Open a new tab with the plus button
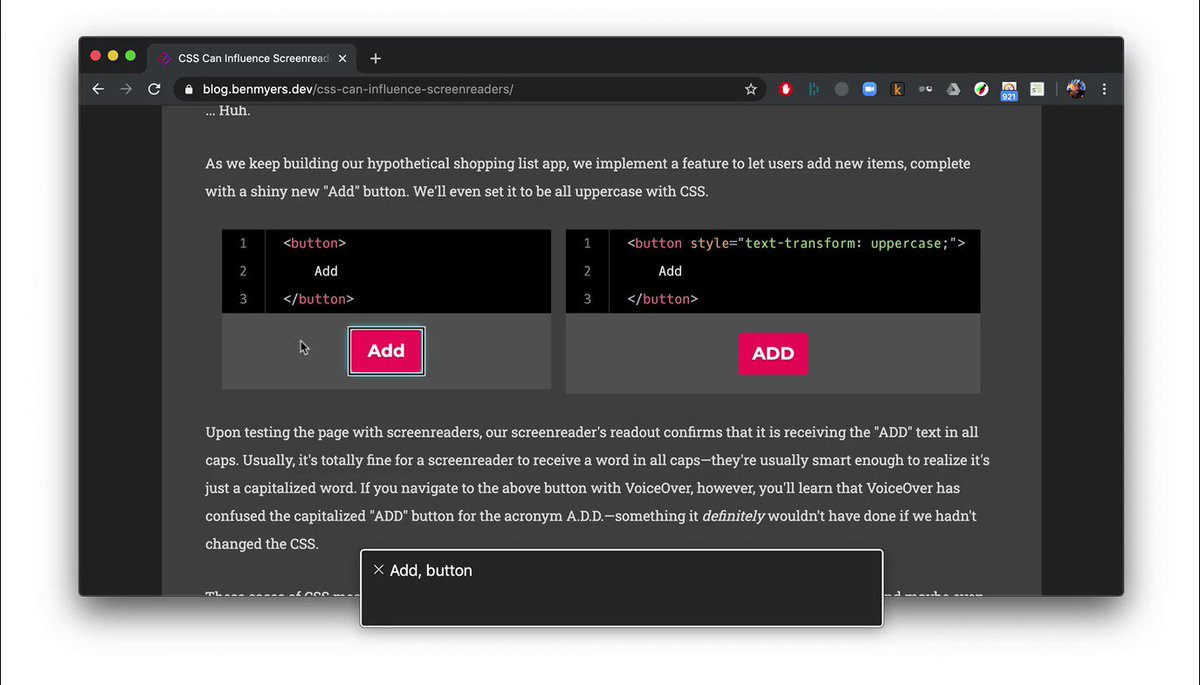The image size is (1200, 685). tap(375, 57)
